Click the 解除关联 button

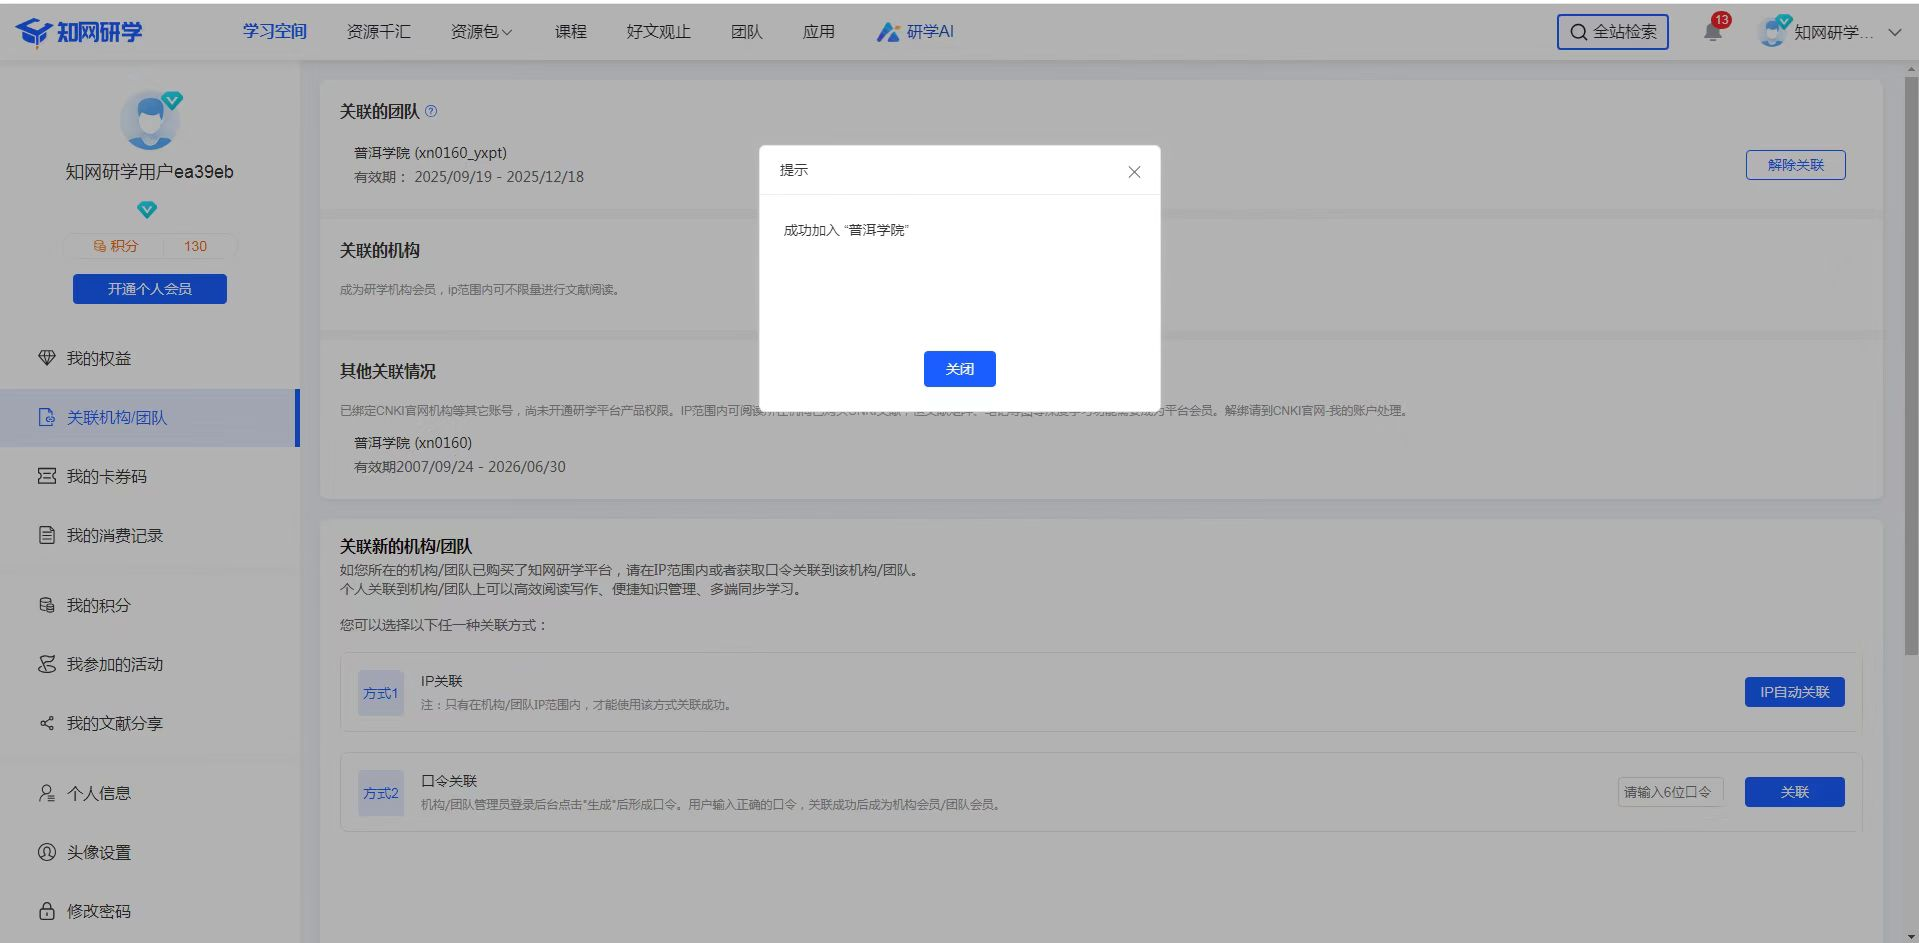click(1795, 165)
